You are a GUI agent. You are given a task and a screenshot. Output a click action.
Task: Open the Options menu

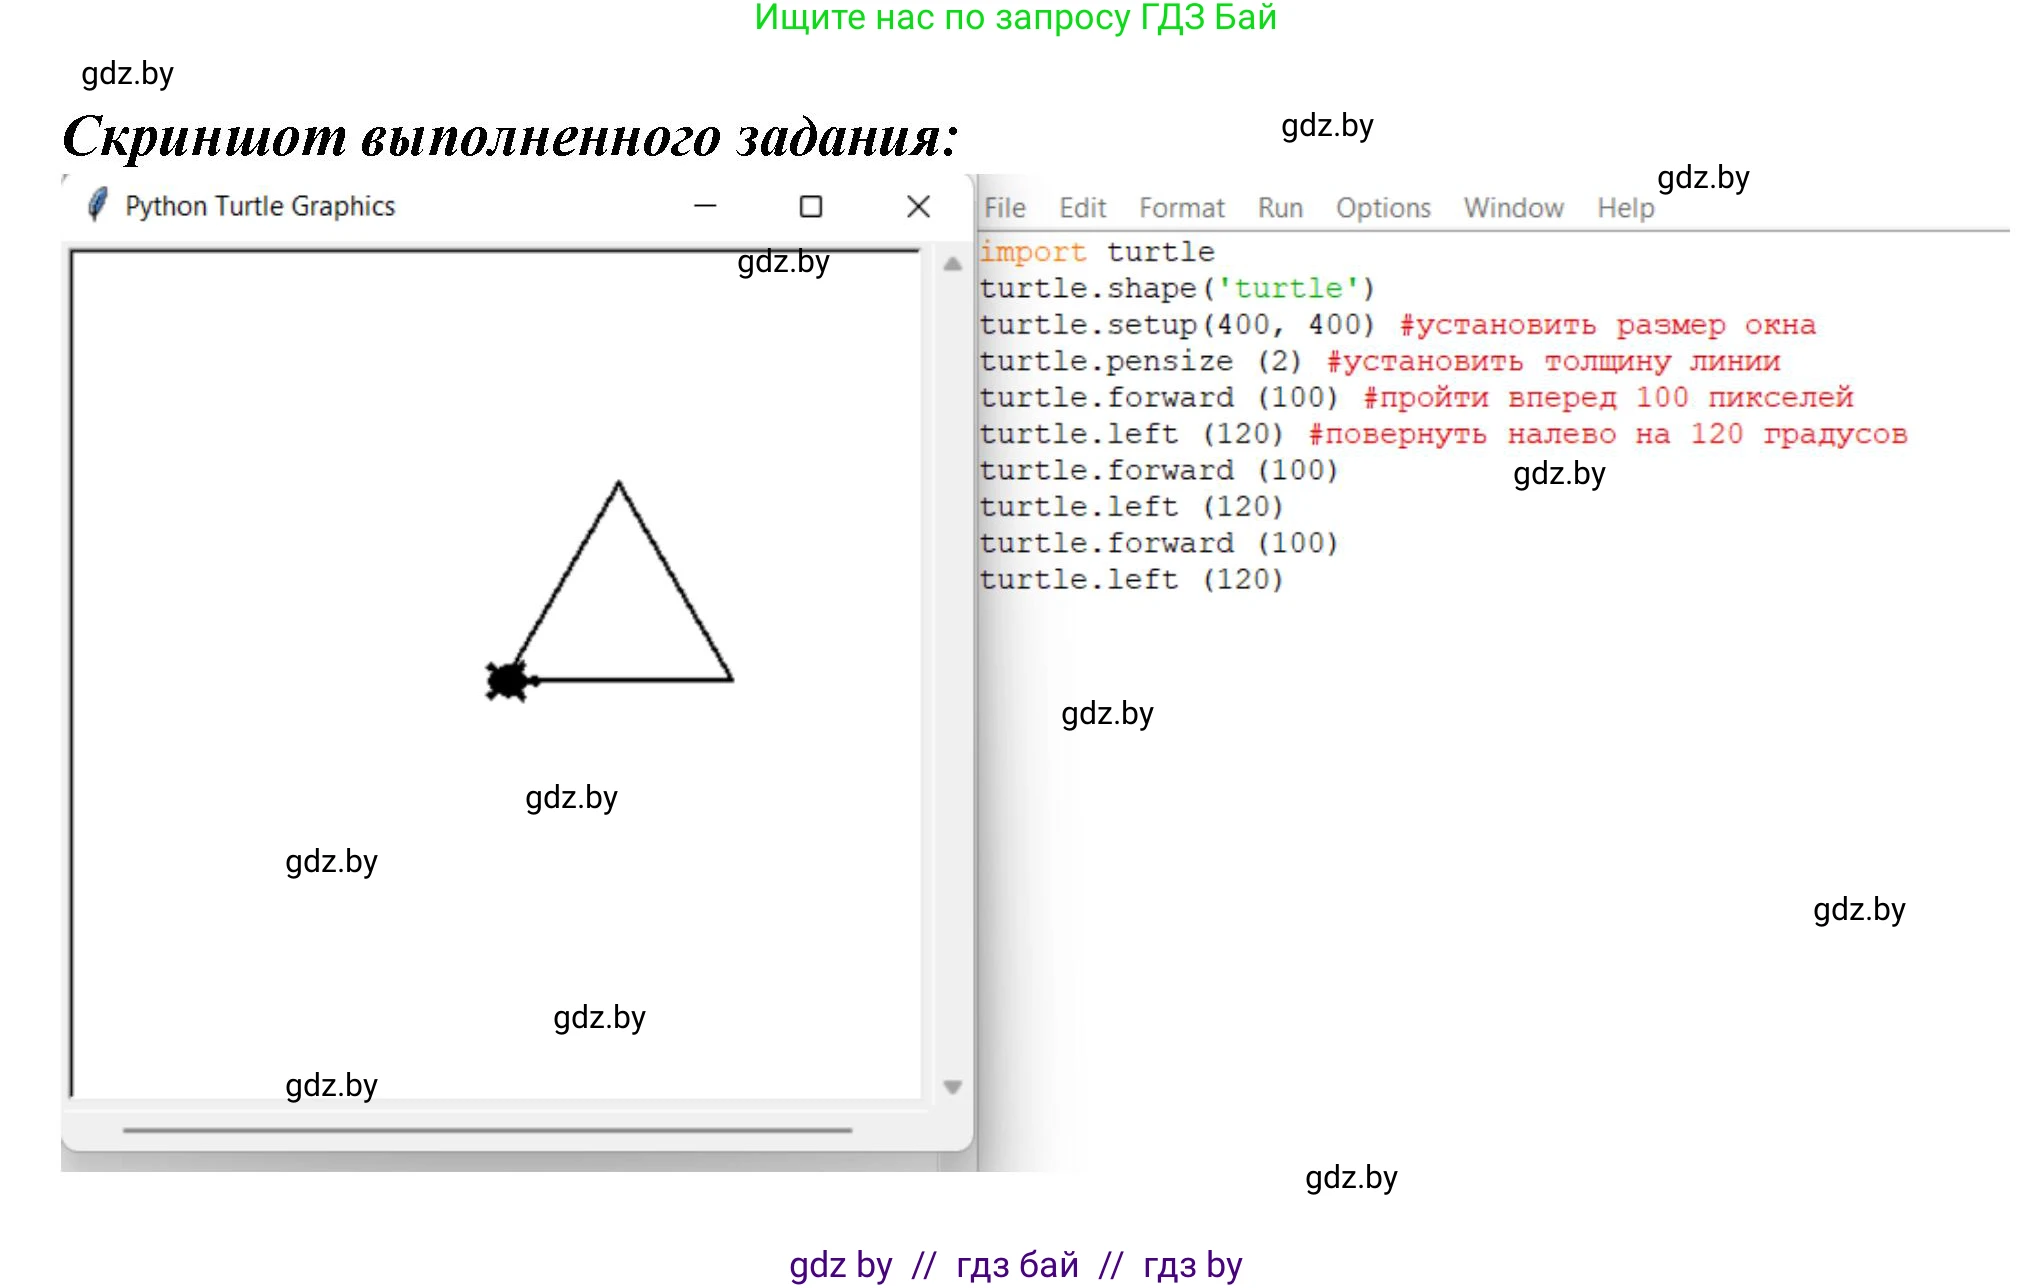coord(1383,208)
